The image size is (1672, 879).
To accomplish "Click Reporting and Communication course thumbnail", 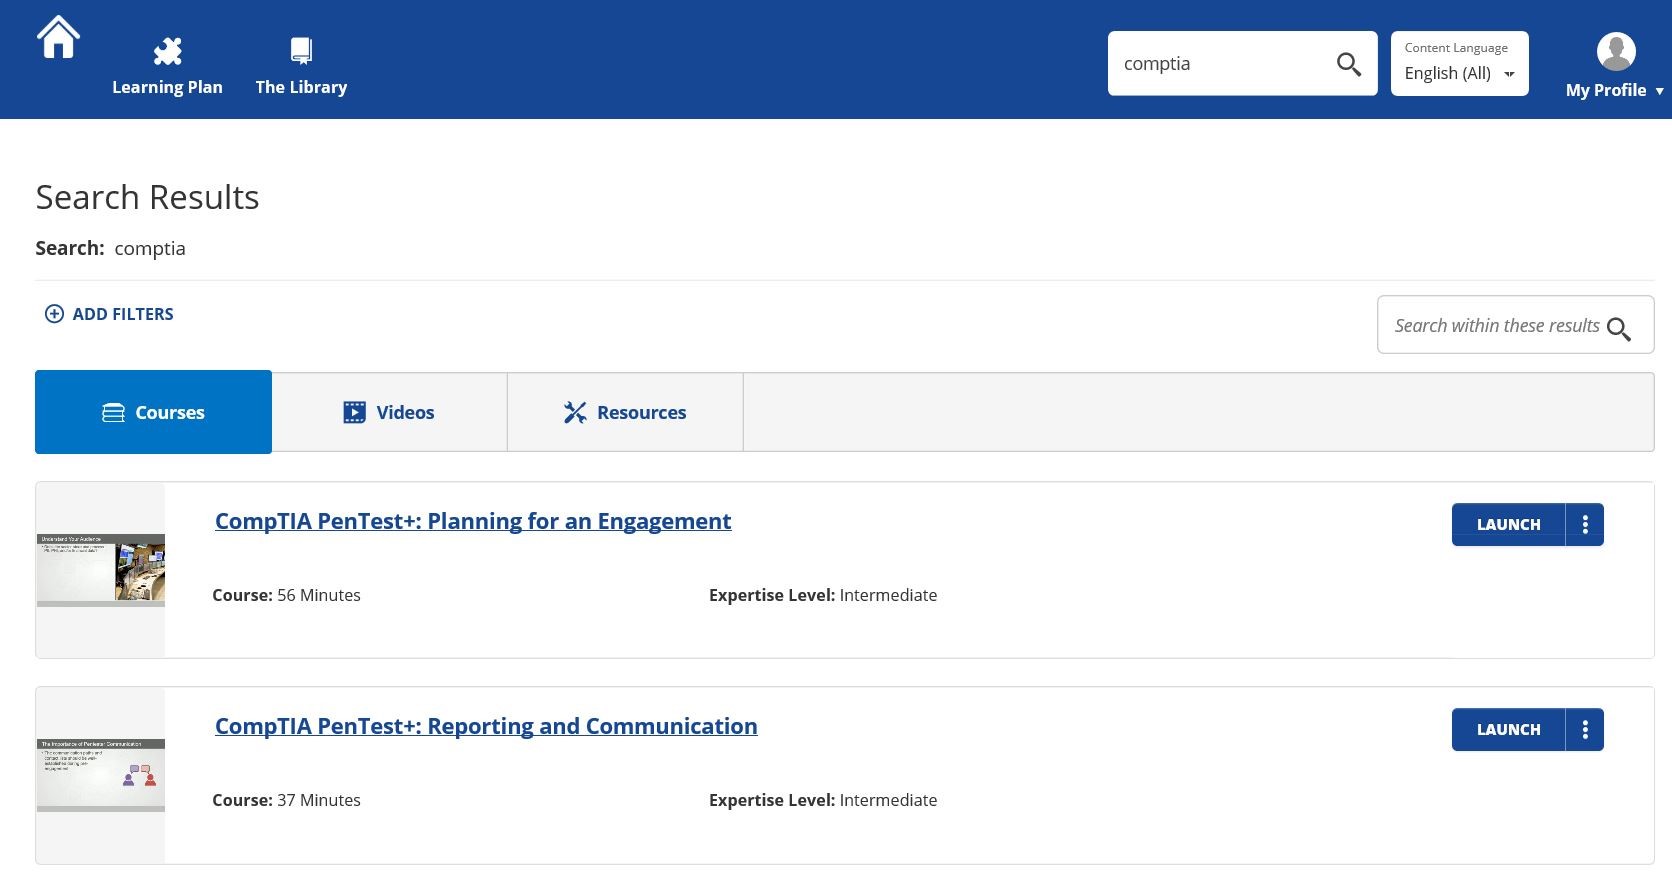I will click(x=101, y=775).
